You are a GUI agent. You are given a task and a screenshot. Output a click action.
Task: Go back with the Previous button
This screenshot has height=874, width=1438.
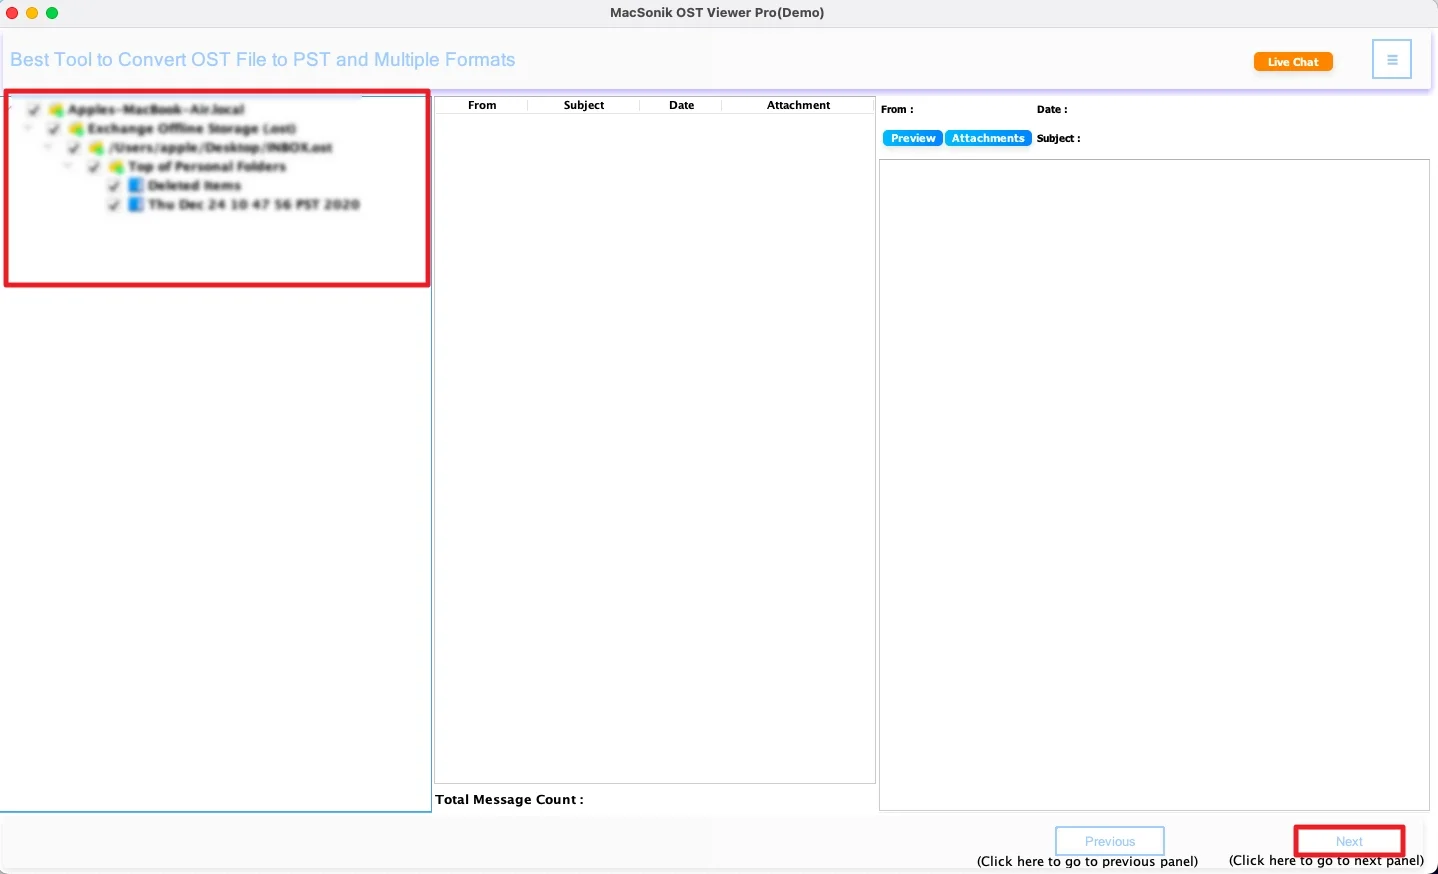(1110, 841)
